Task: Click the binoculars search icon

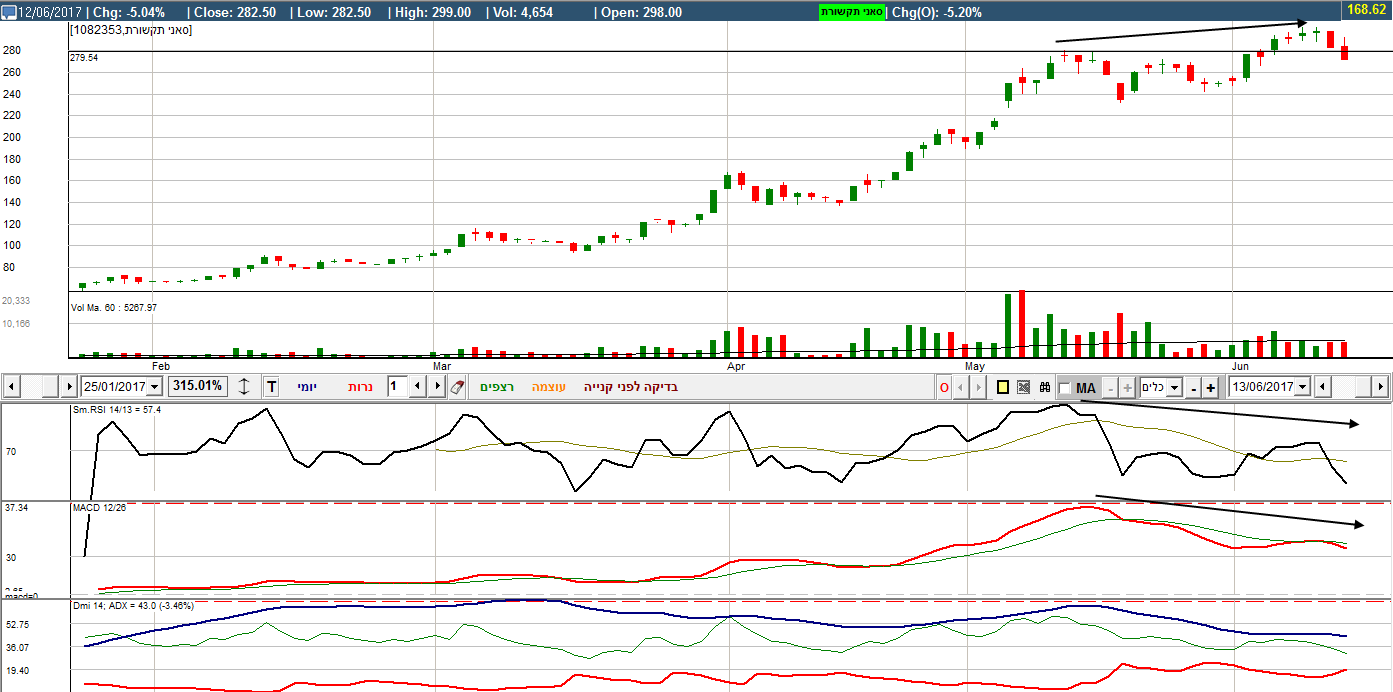Action: (x=1044, y=387)
